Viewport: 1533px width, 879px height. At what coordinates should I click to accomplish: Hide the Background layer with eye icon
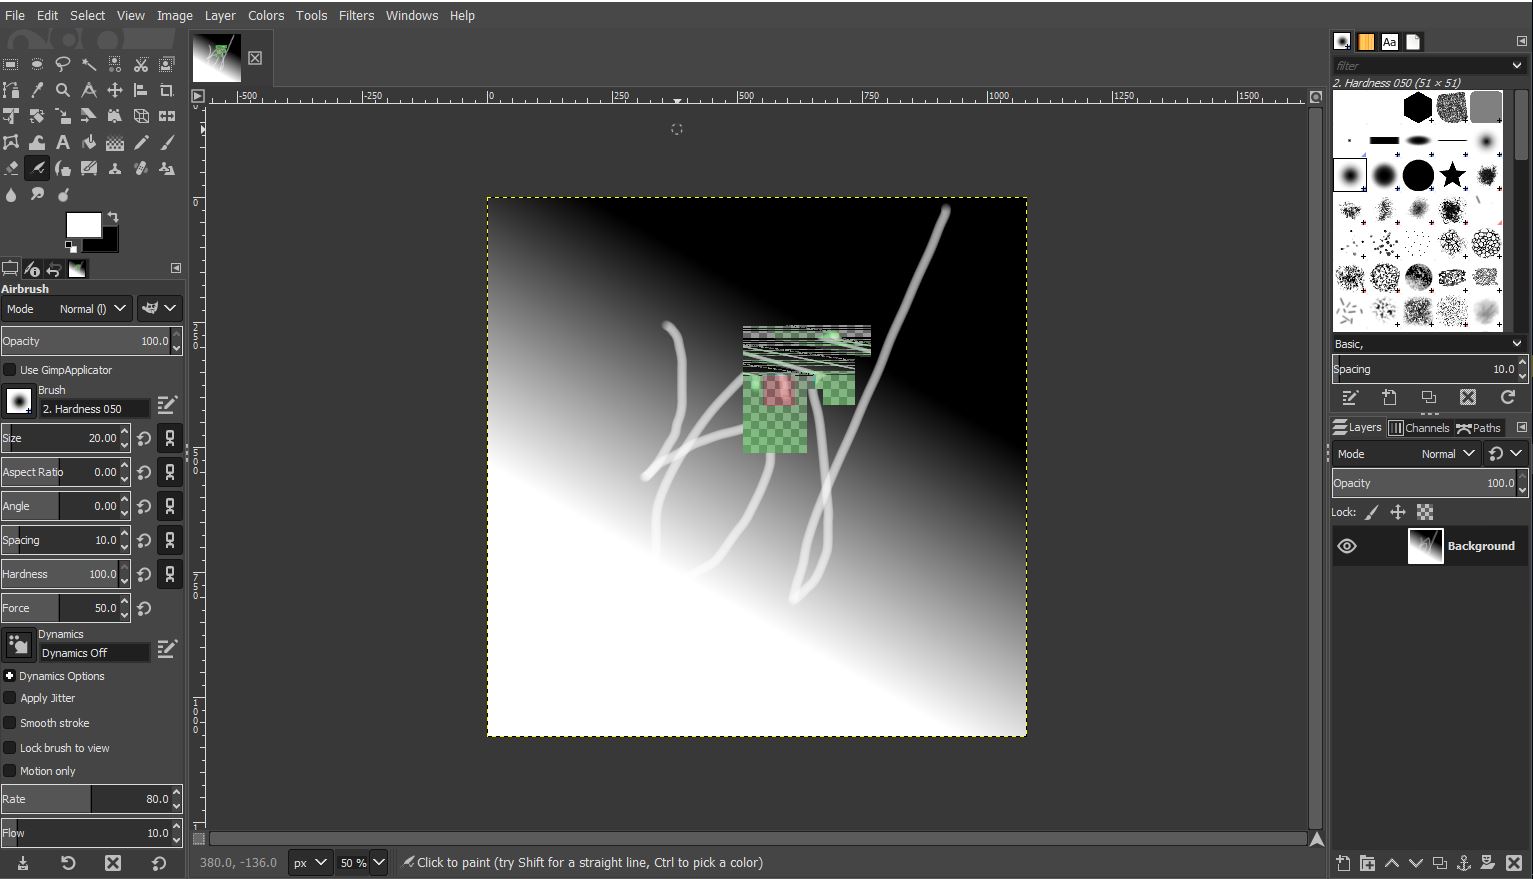tap(1347, 546)
